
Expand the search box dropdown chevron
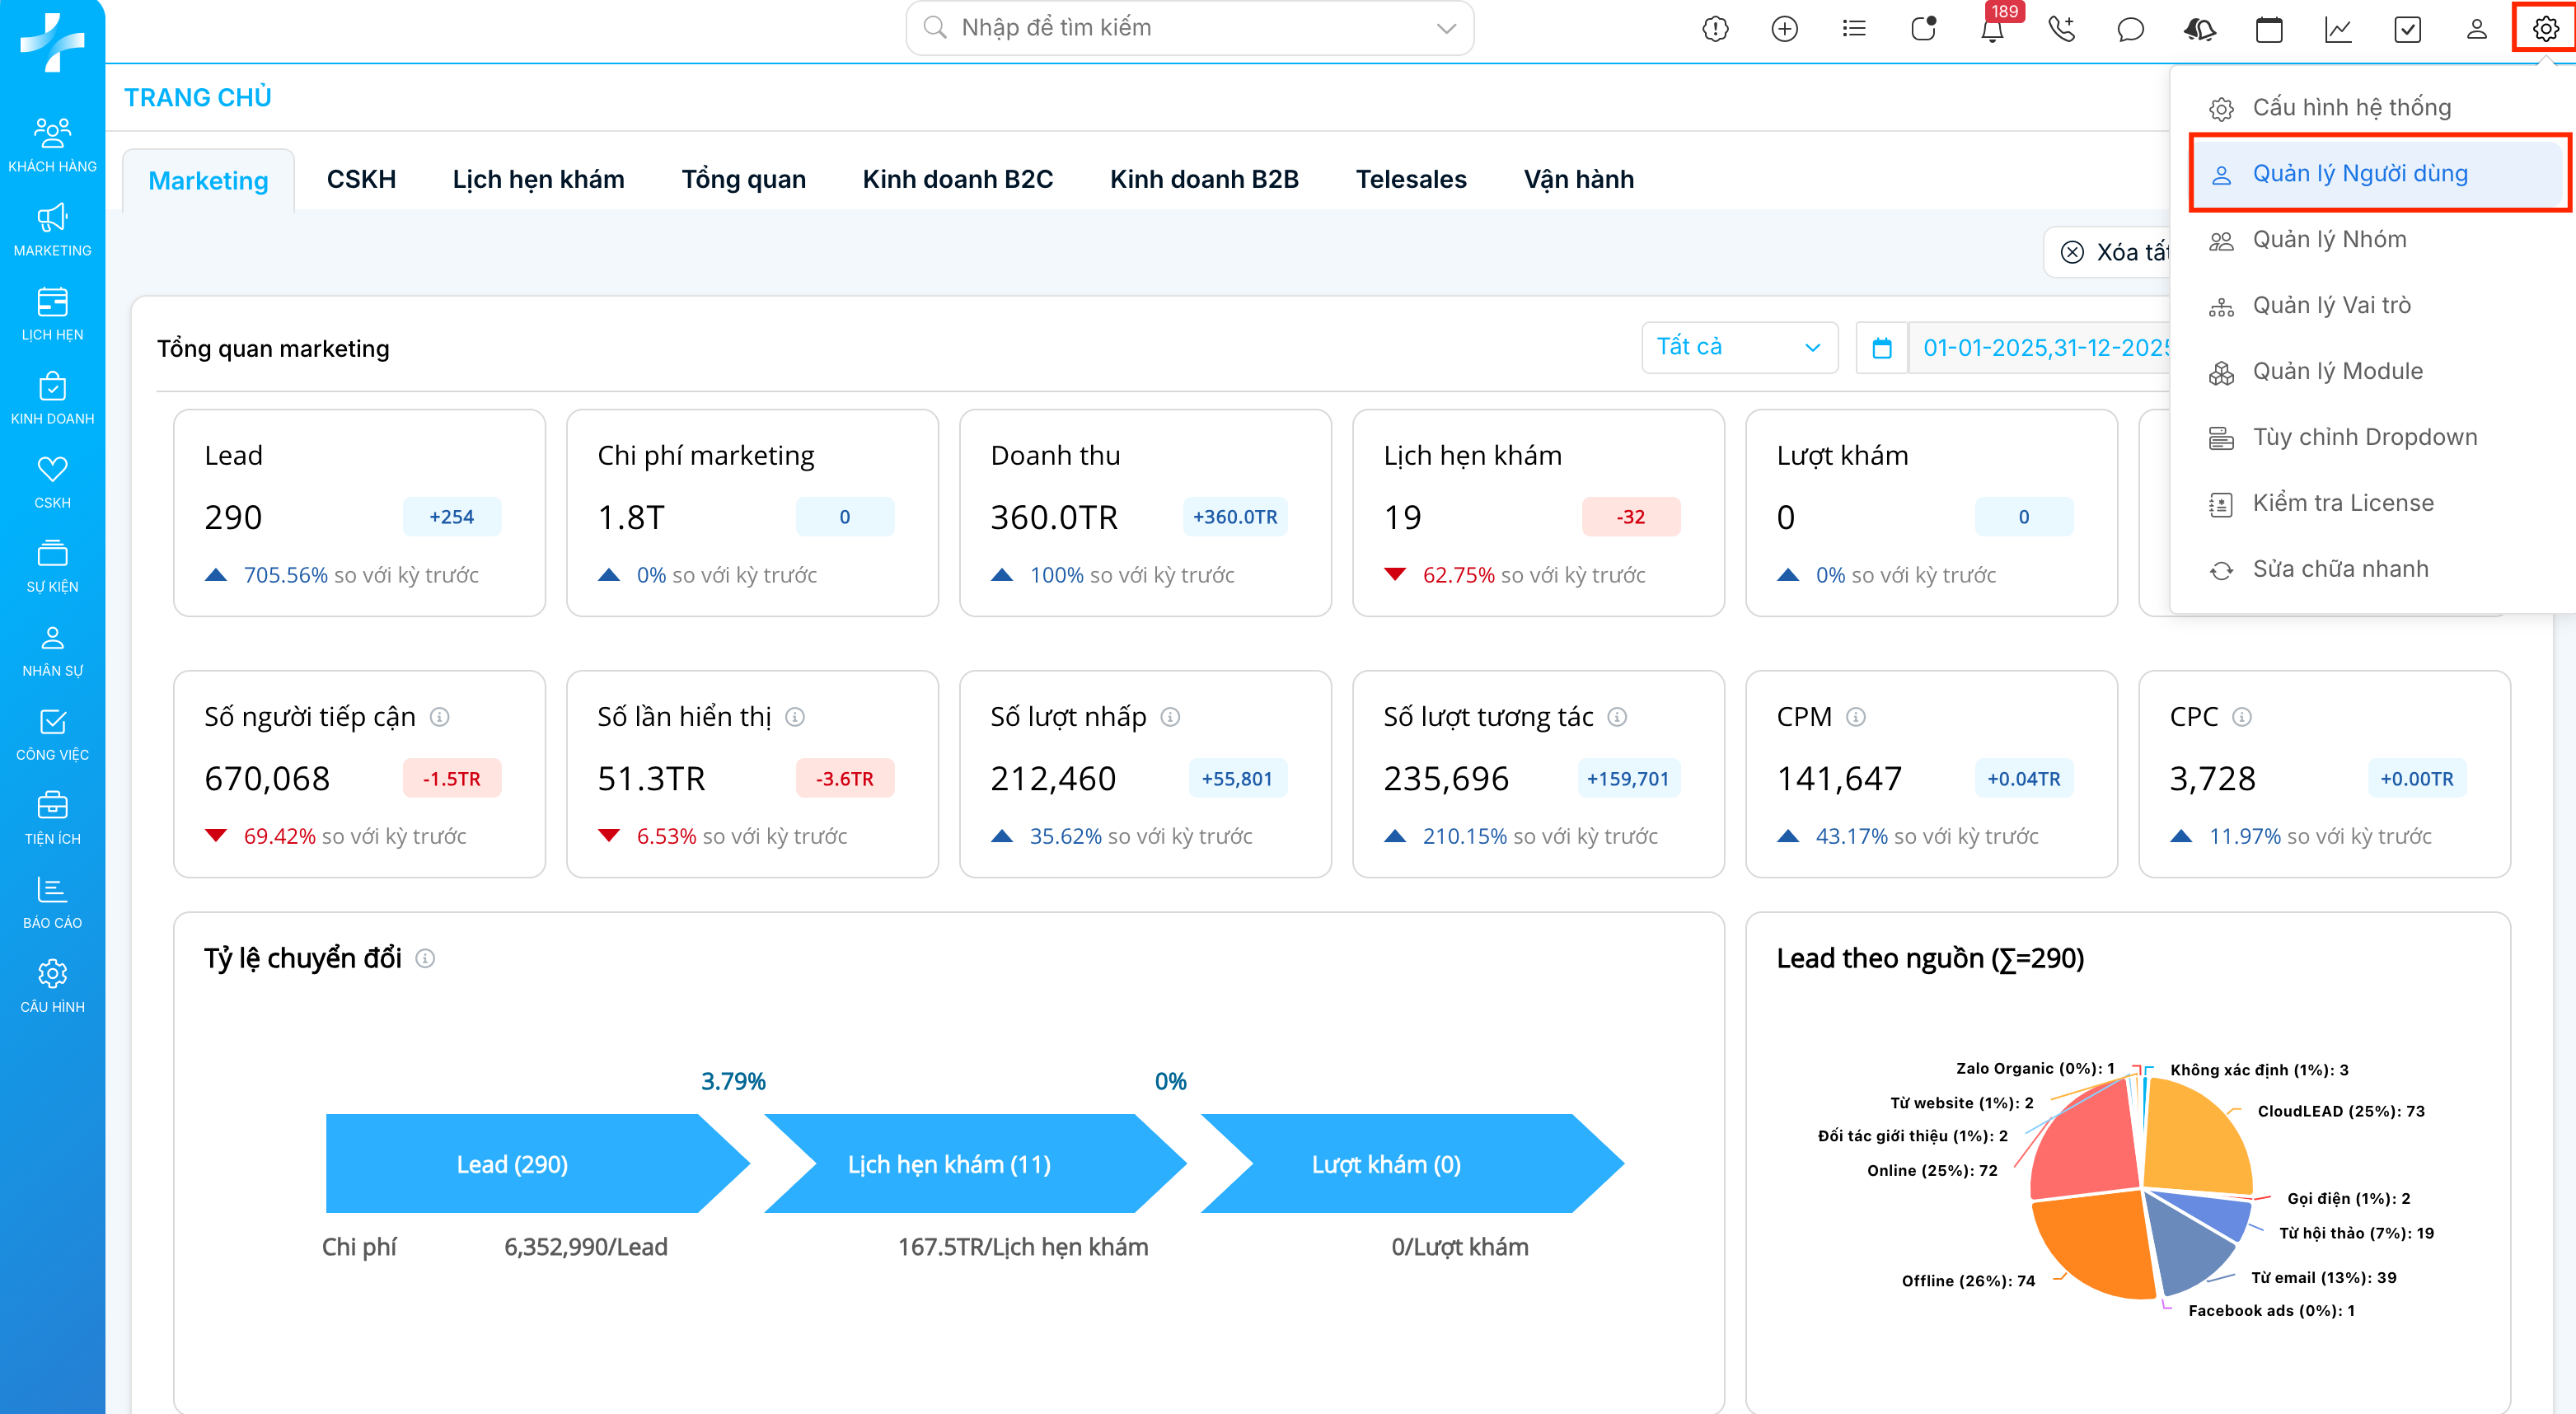point(1446,28)
